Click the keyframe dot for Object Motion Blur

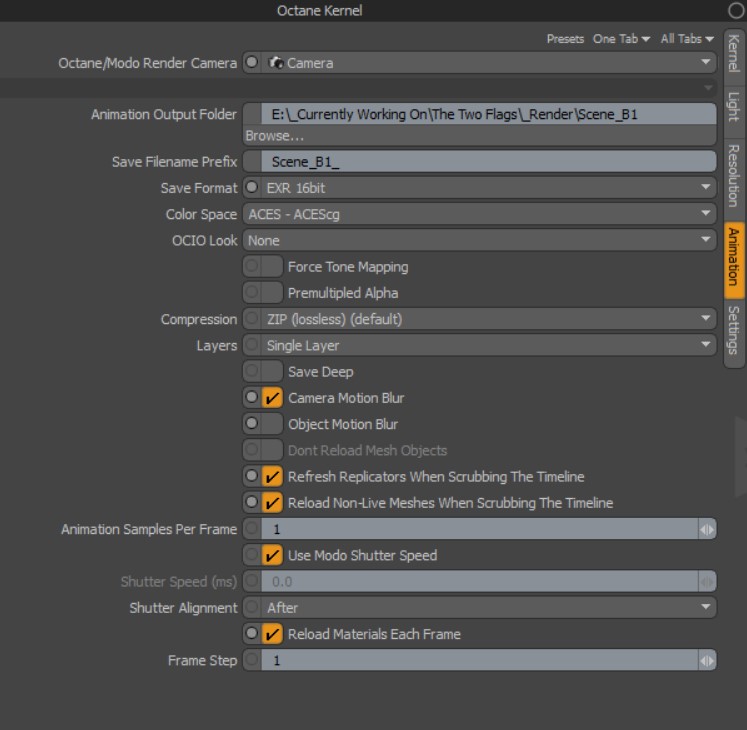(251, 424)
